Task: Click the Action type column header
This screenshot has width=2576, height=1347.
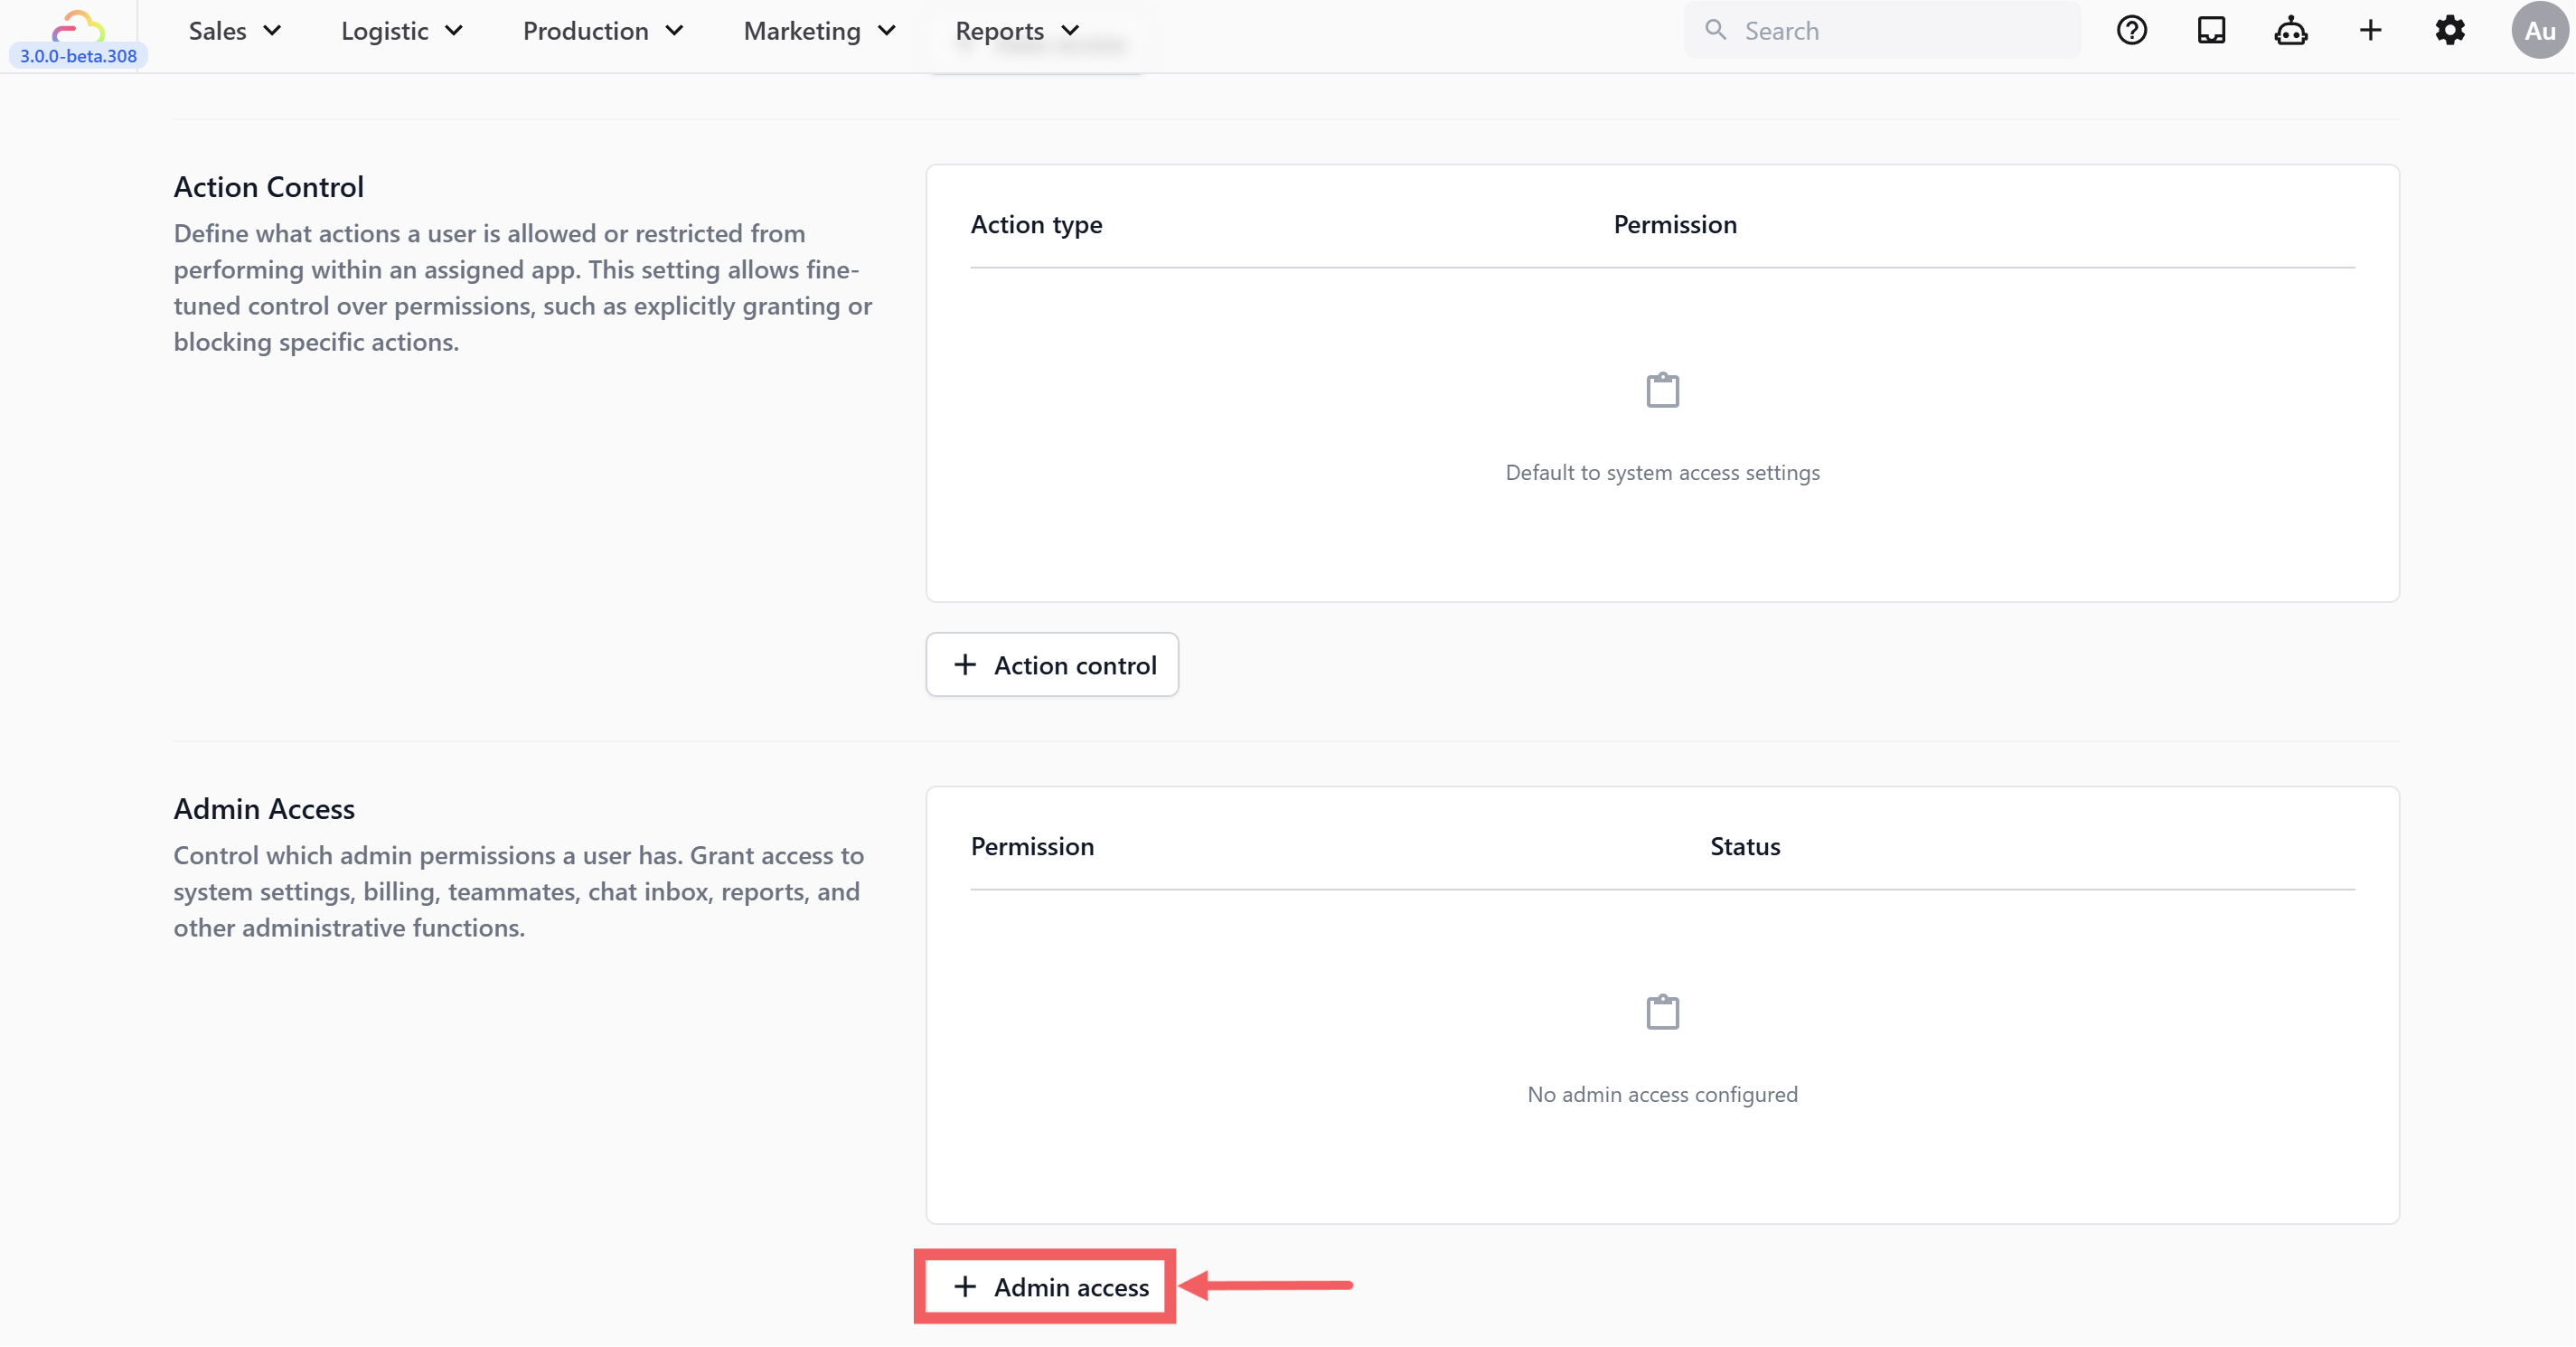Action: [x=1036, y=225]
